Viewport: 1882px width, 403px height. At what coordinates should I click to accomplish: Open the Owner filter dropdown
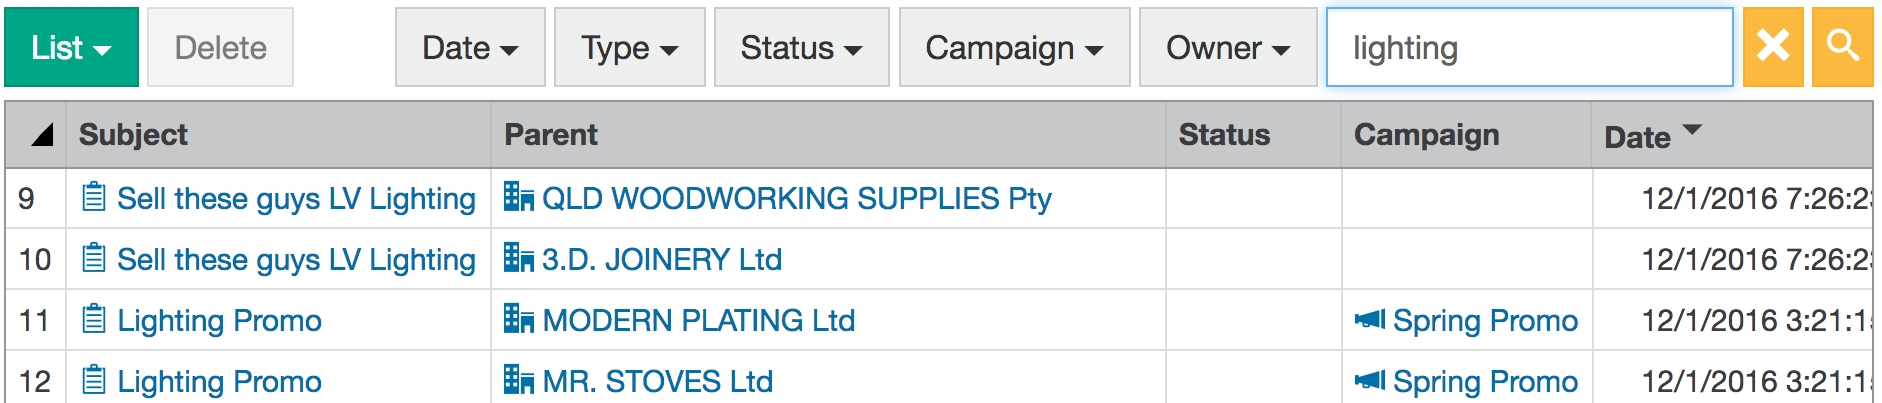pos(1227,47)
